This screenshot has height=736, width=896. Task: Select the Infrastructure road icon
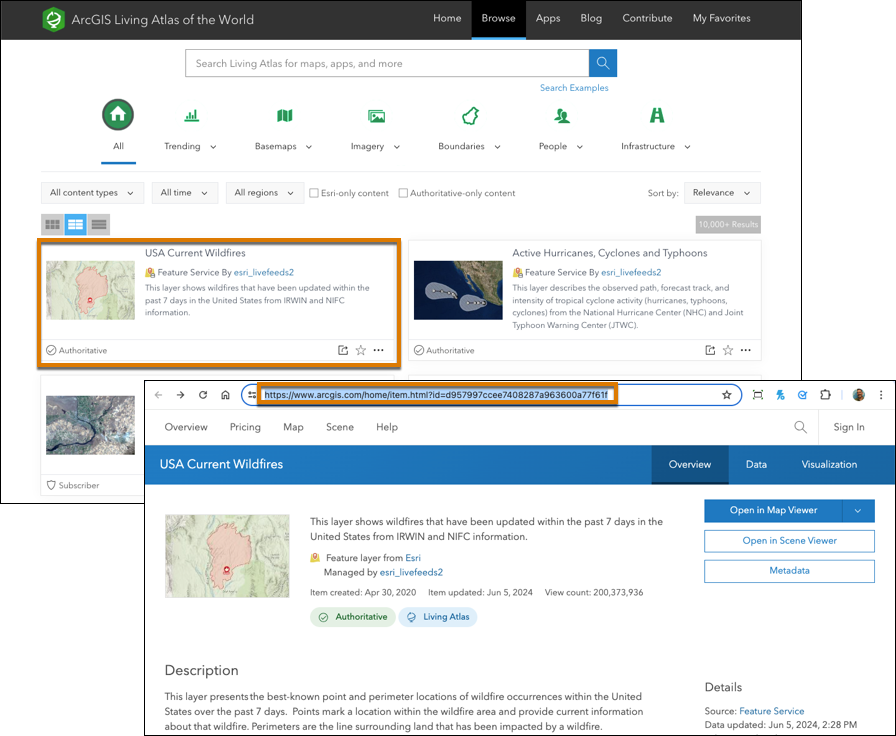pos(657,115)
